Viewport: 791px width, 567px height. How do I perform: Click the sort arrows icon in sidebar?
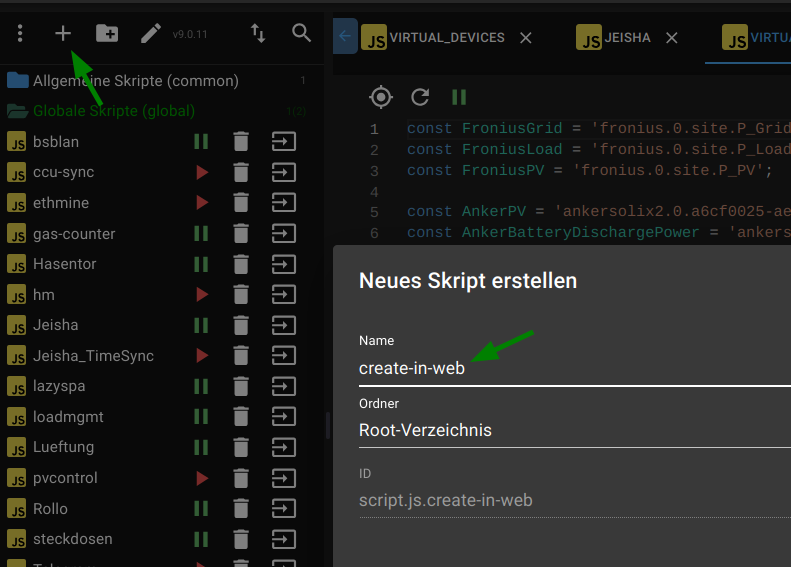(x=258, y=34)
